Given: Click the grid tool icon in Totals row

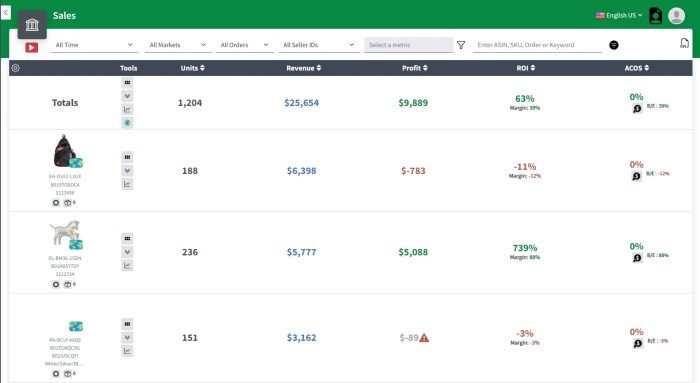Looking at the screenshot, I should (127, 83).
